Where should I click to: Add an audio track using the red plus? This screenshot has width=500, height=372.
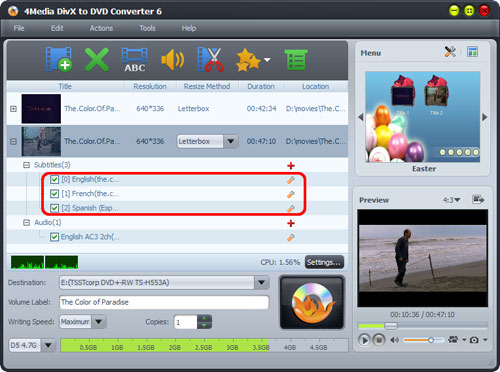tap(291, 223)
